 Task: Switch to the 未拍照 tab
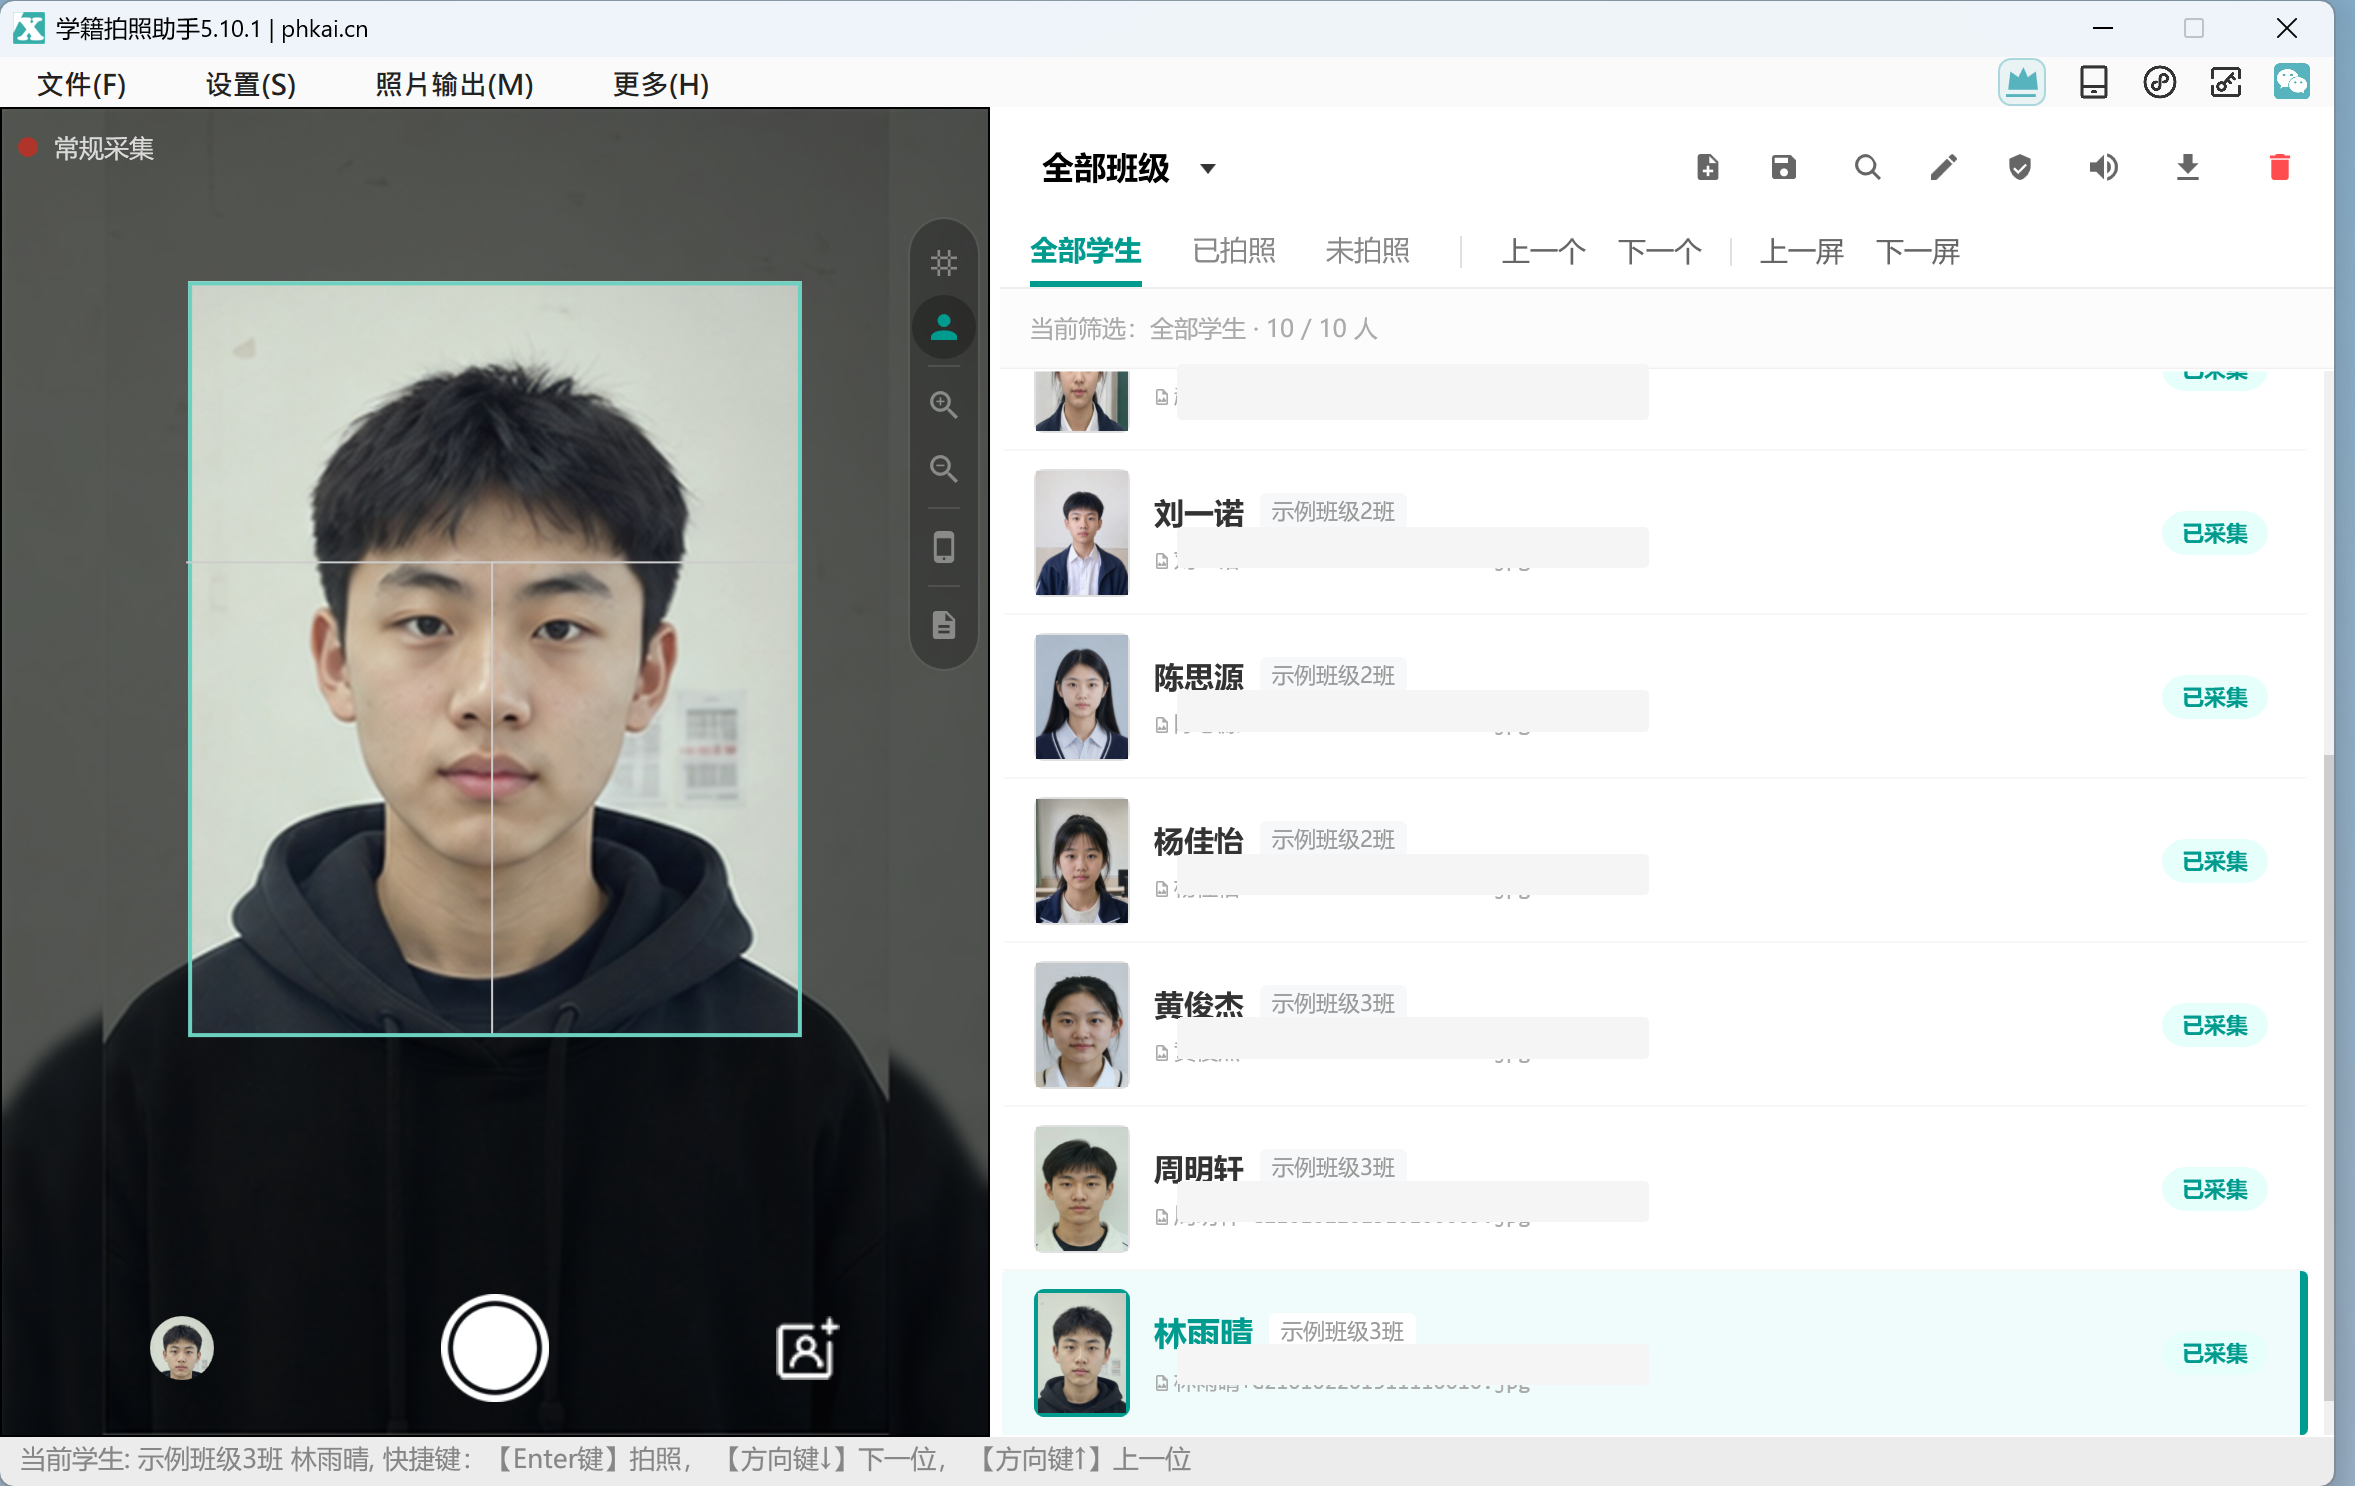pos(1367,251)
